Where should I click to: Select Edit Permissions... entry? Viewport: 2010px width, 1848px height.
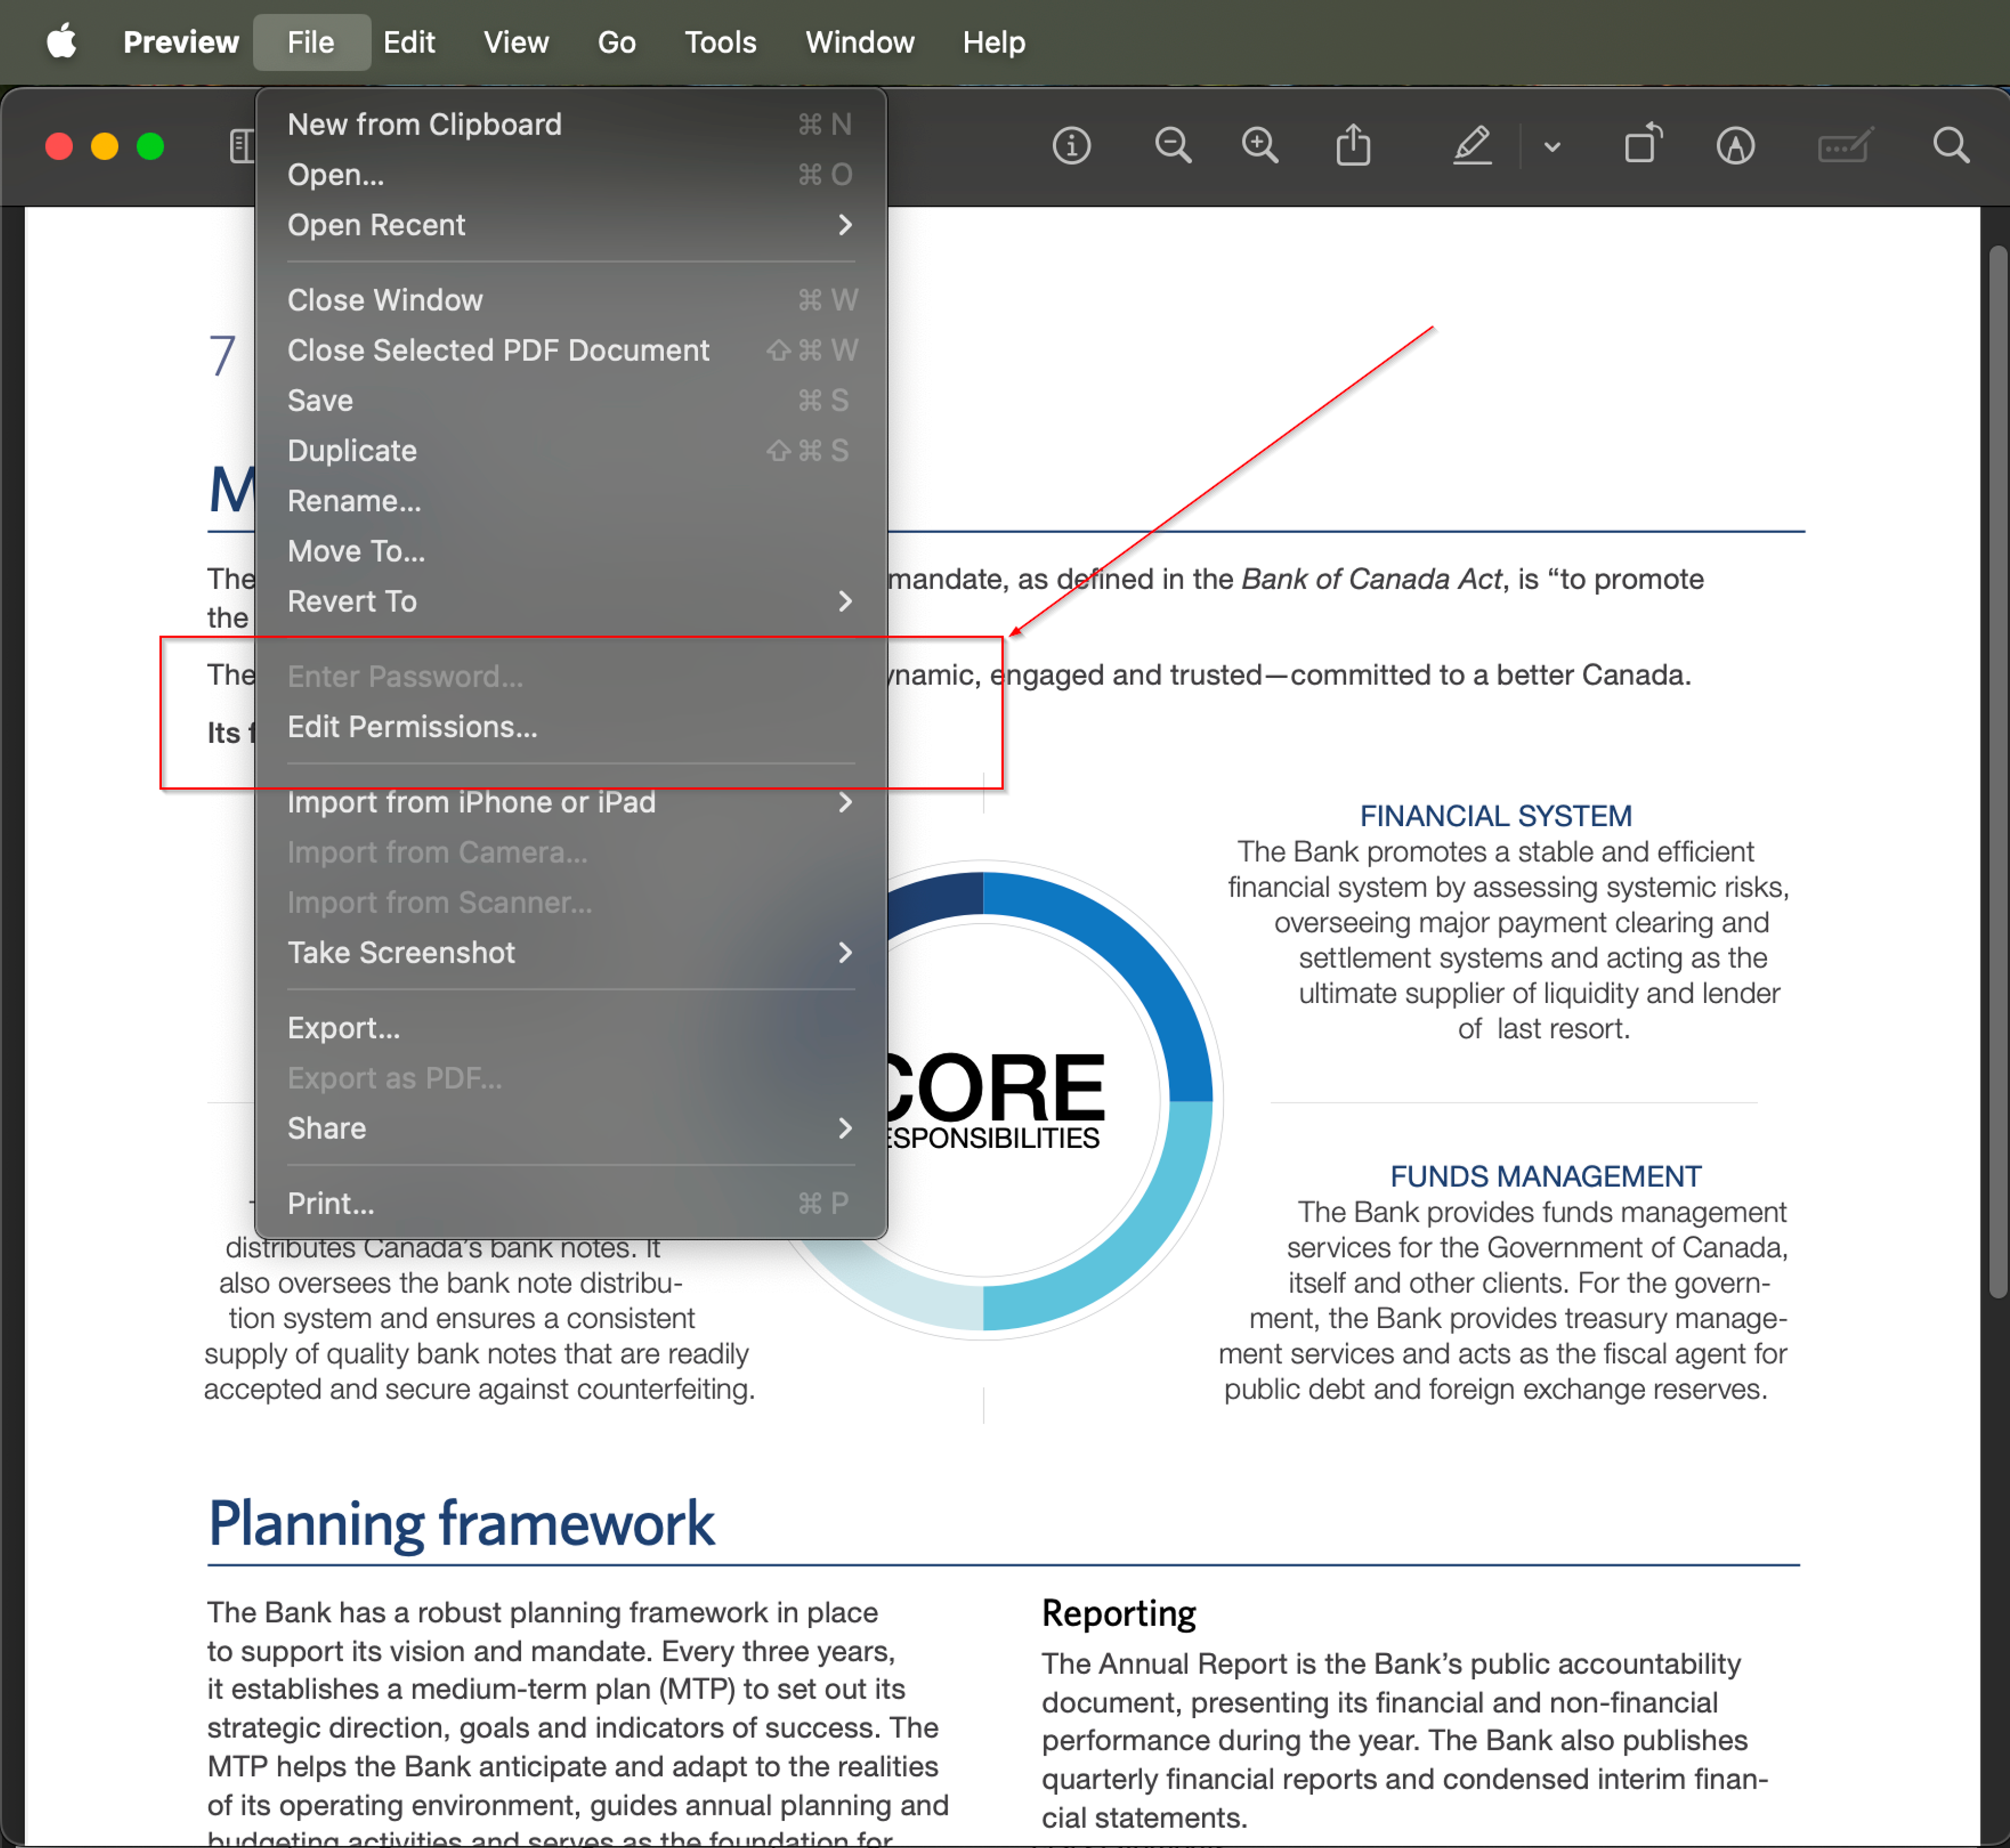pos(571,726)
